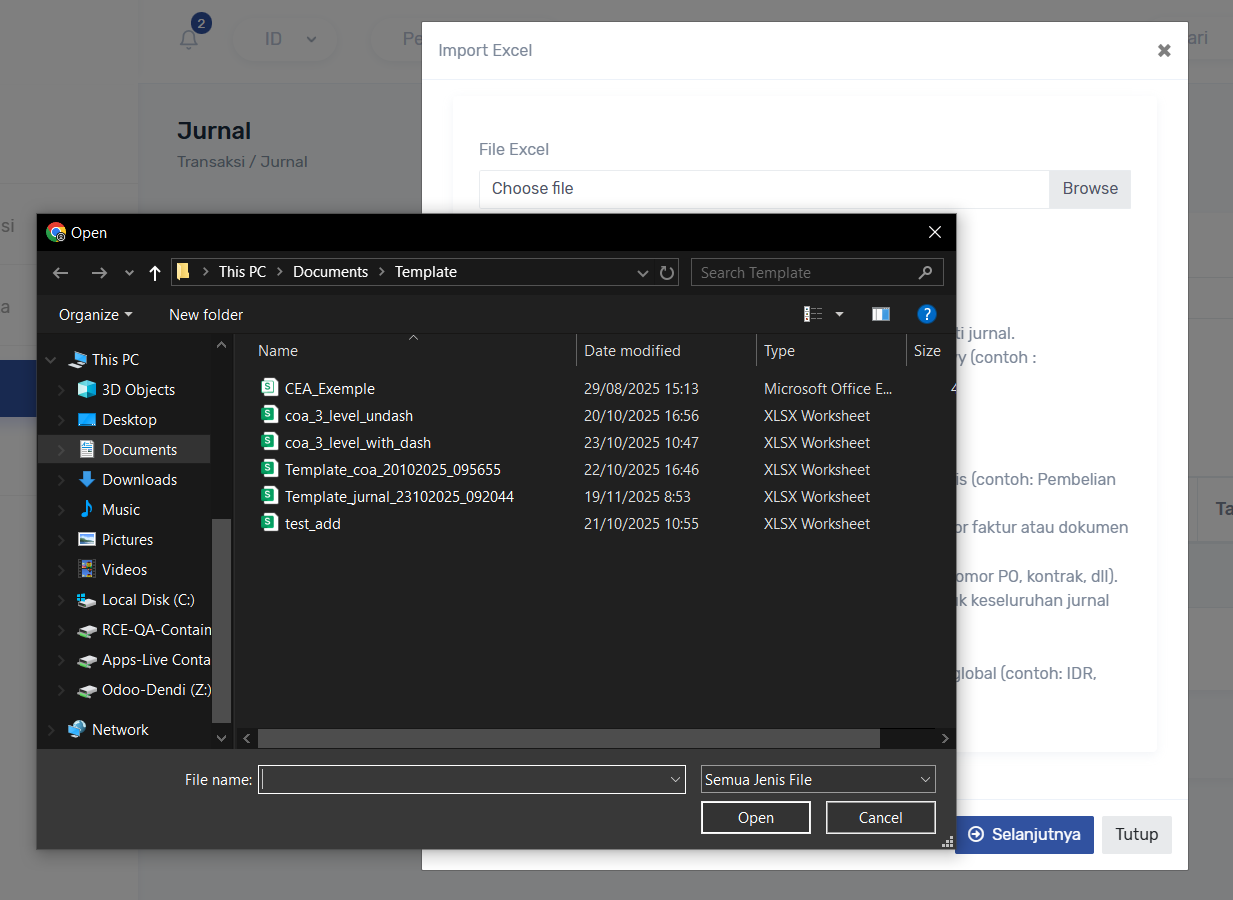Image resolution: width=1233 pixels, height=900 pixels.
Task: Open the file type filter dropdown
Action: click(x=818, y=780)
